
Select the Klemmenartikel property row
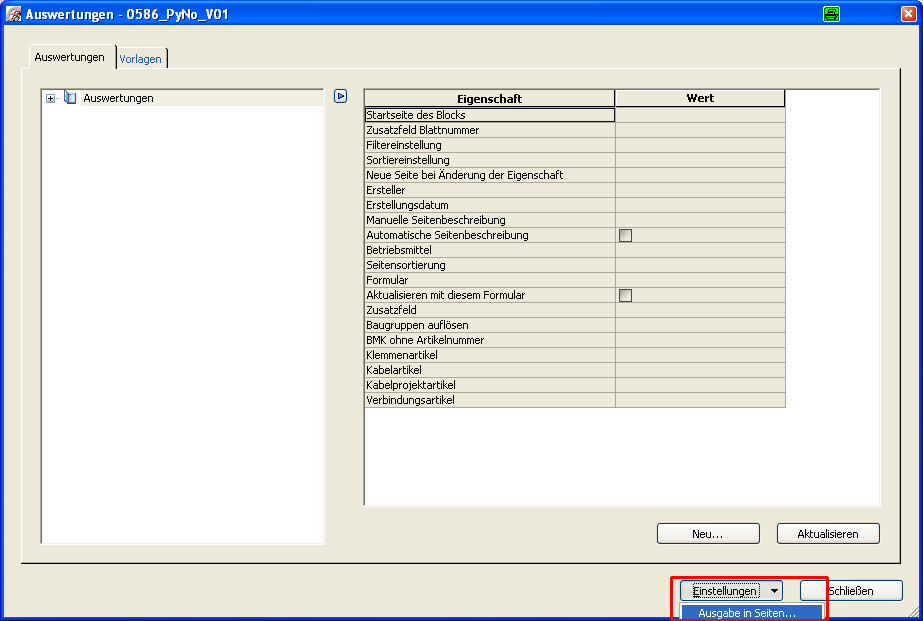pyautogui.click(x=490, y=355)
